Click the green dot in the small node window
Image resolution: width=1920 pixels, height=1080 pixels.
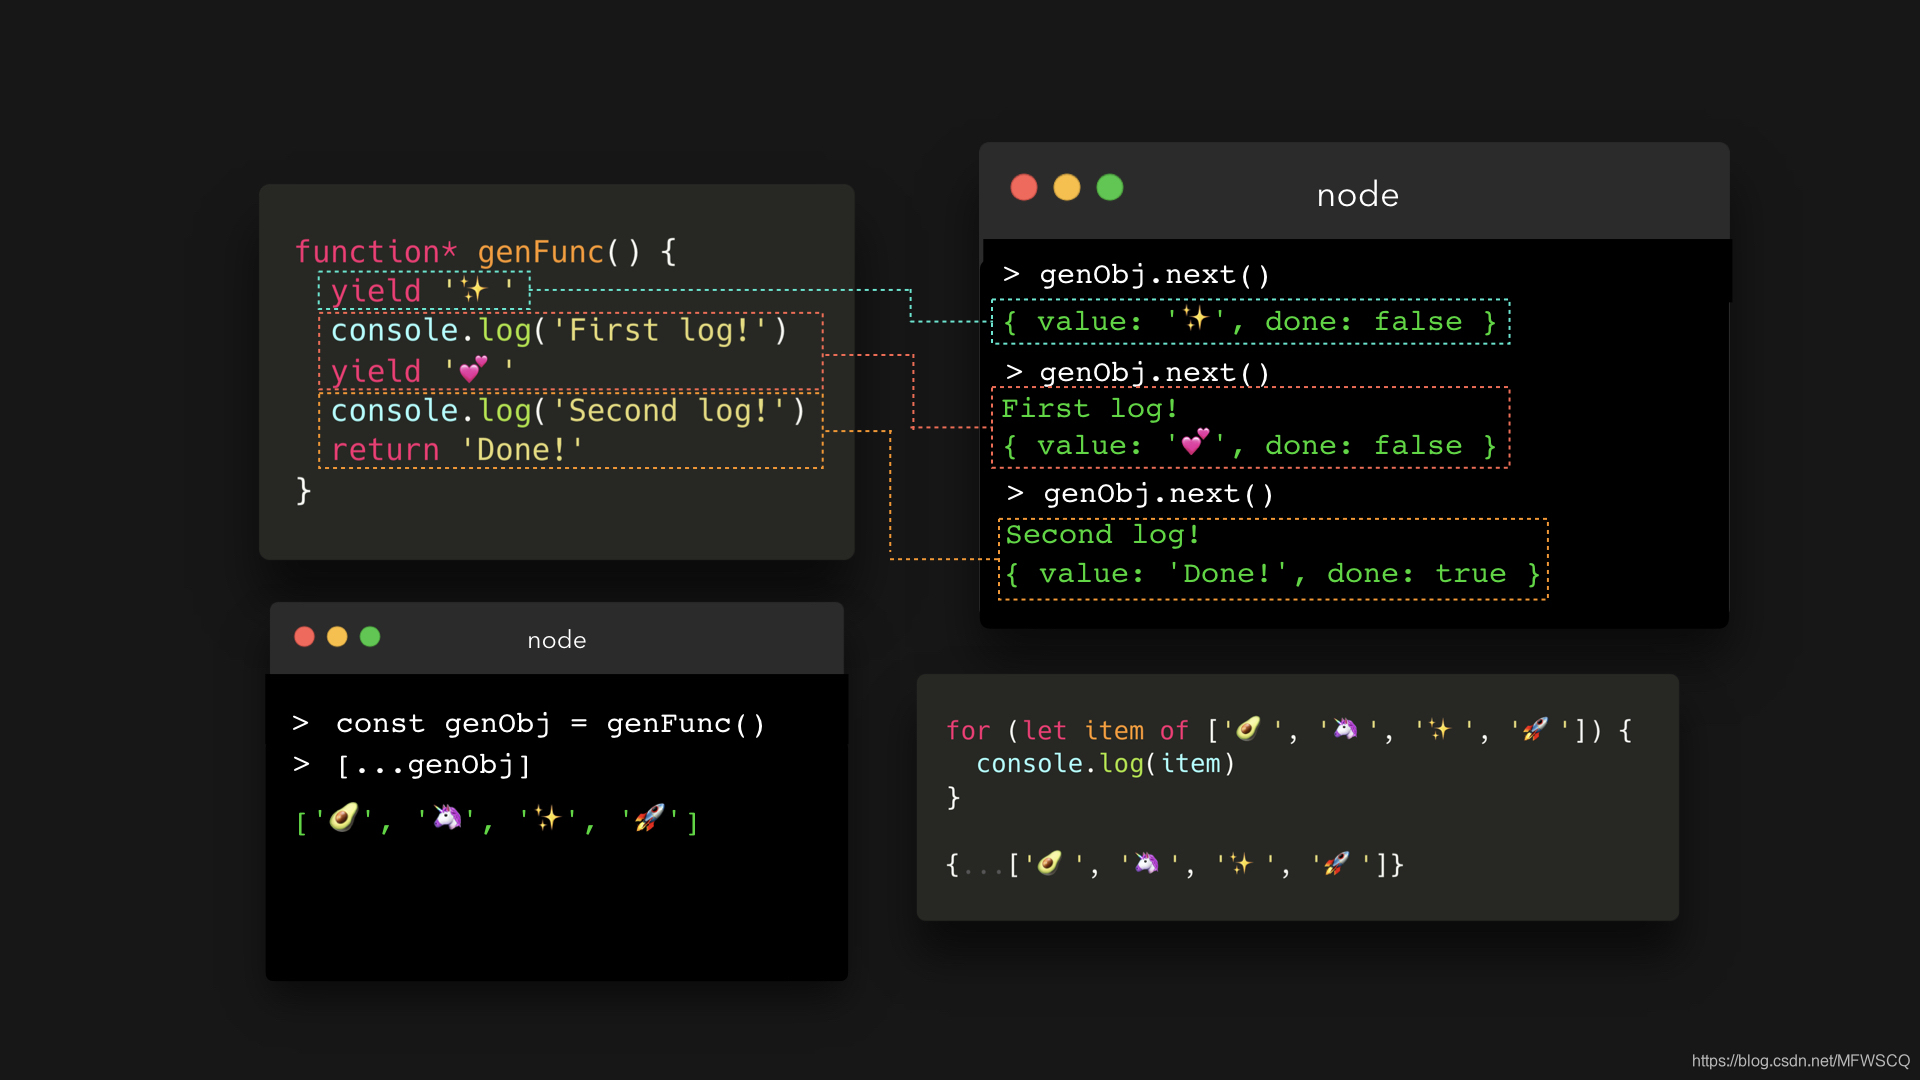370,637
